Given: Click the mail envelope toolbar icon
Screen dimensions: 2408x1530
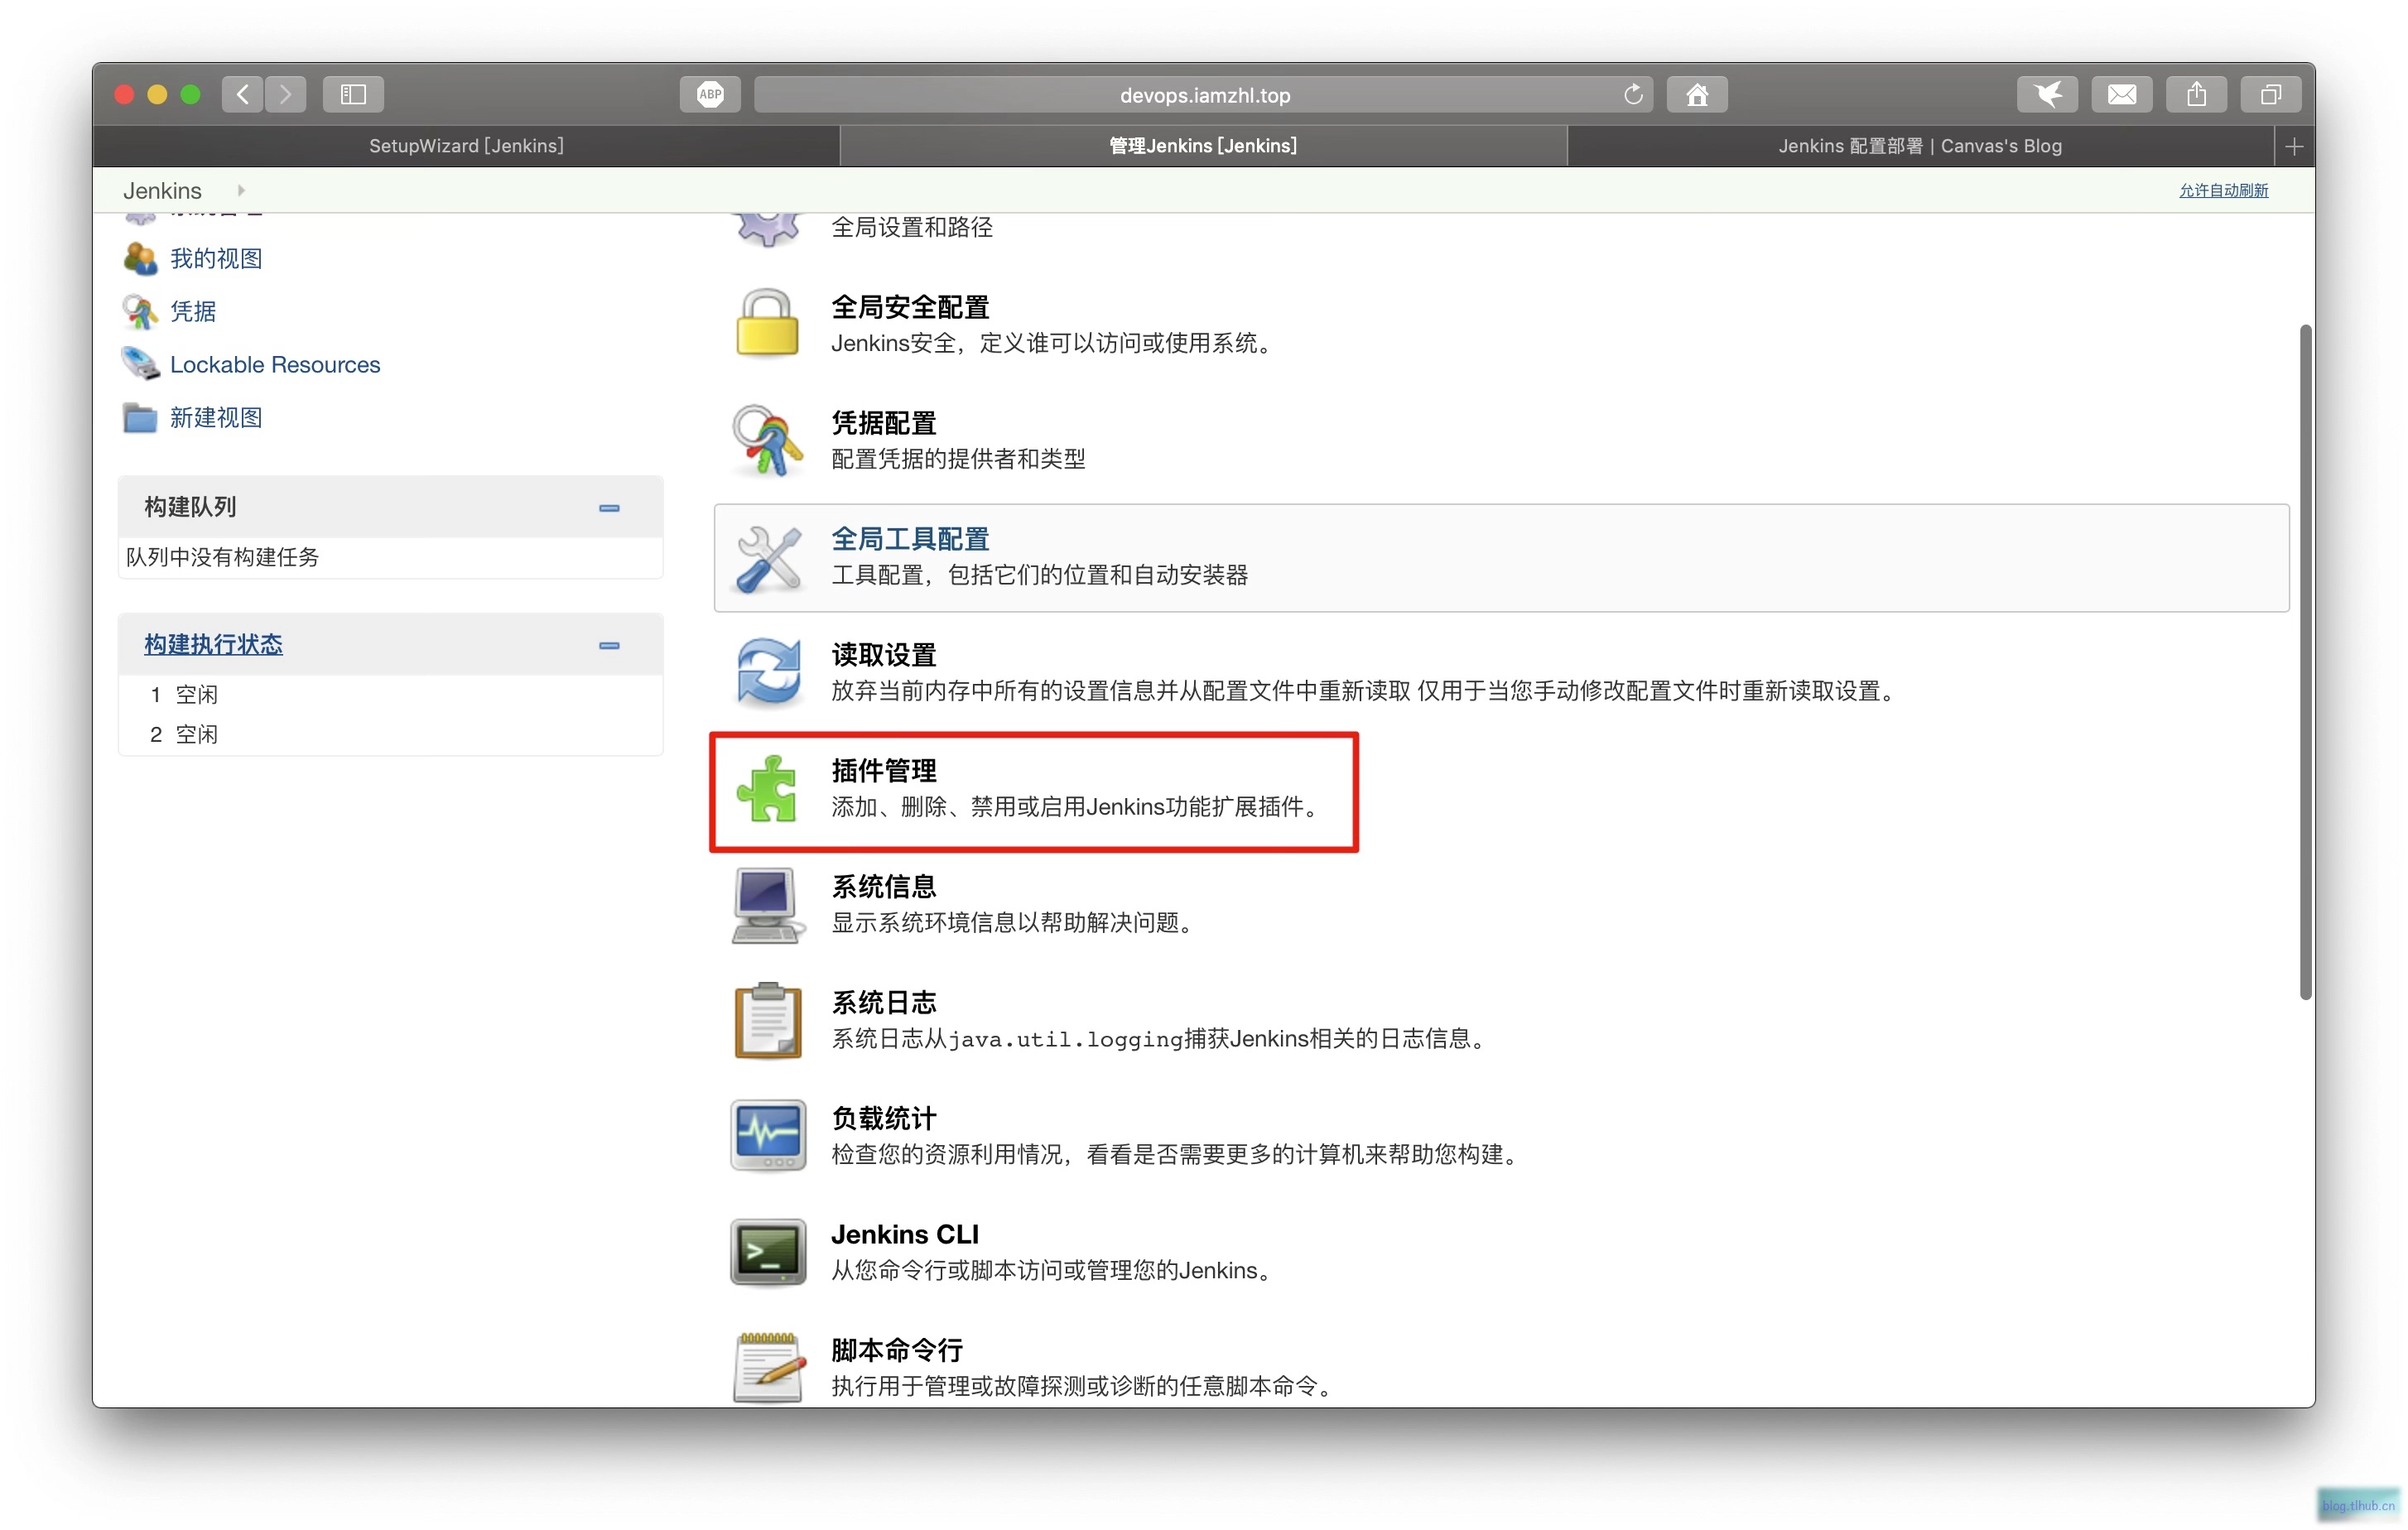Looking at the screenshot, I should tap(2122, 94).
